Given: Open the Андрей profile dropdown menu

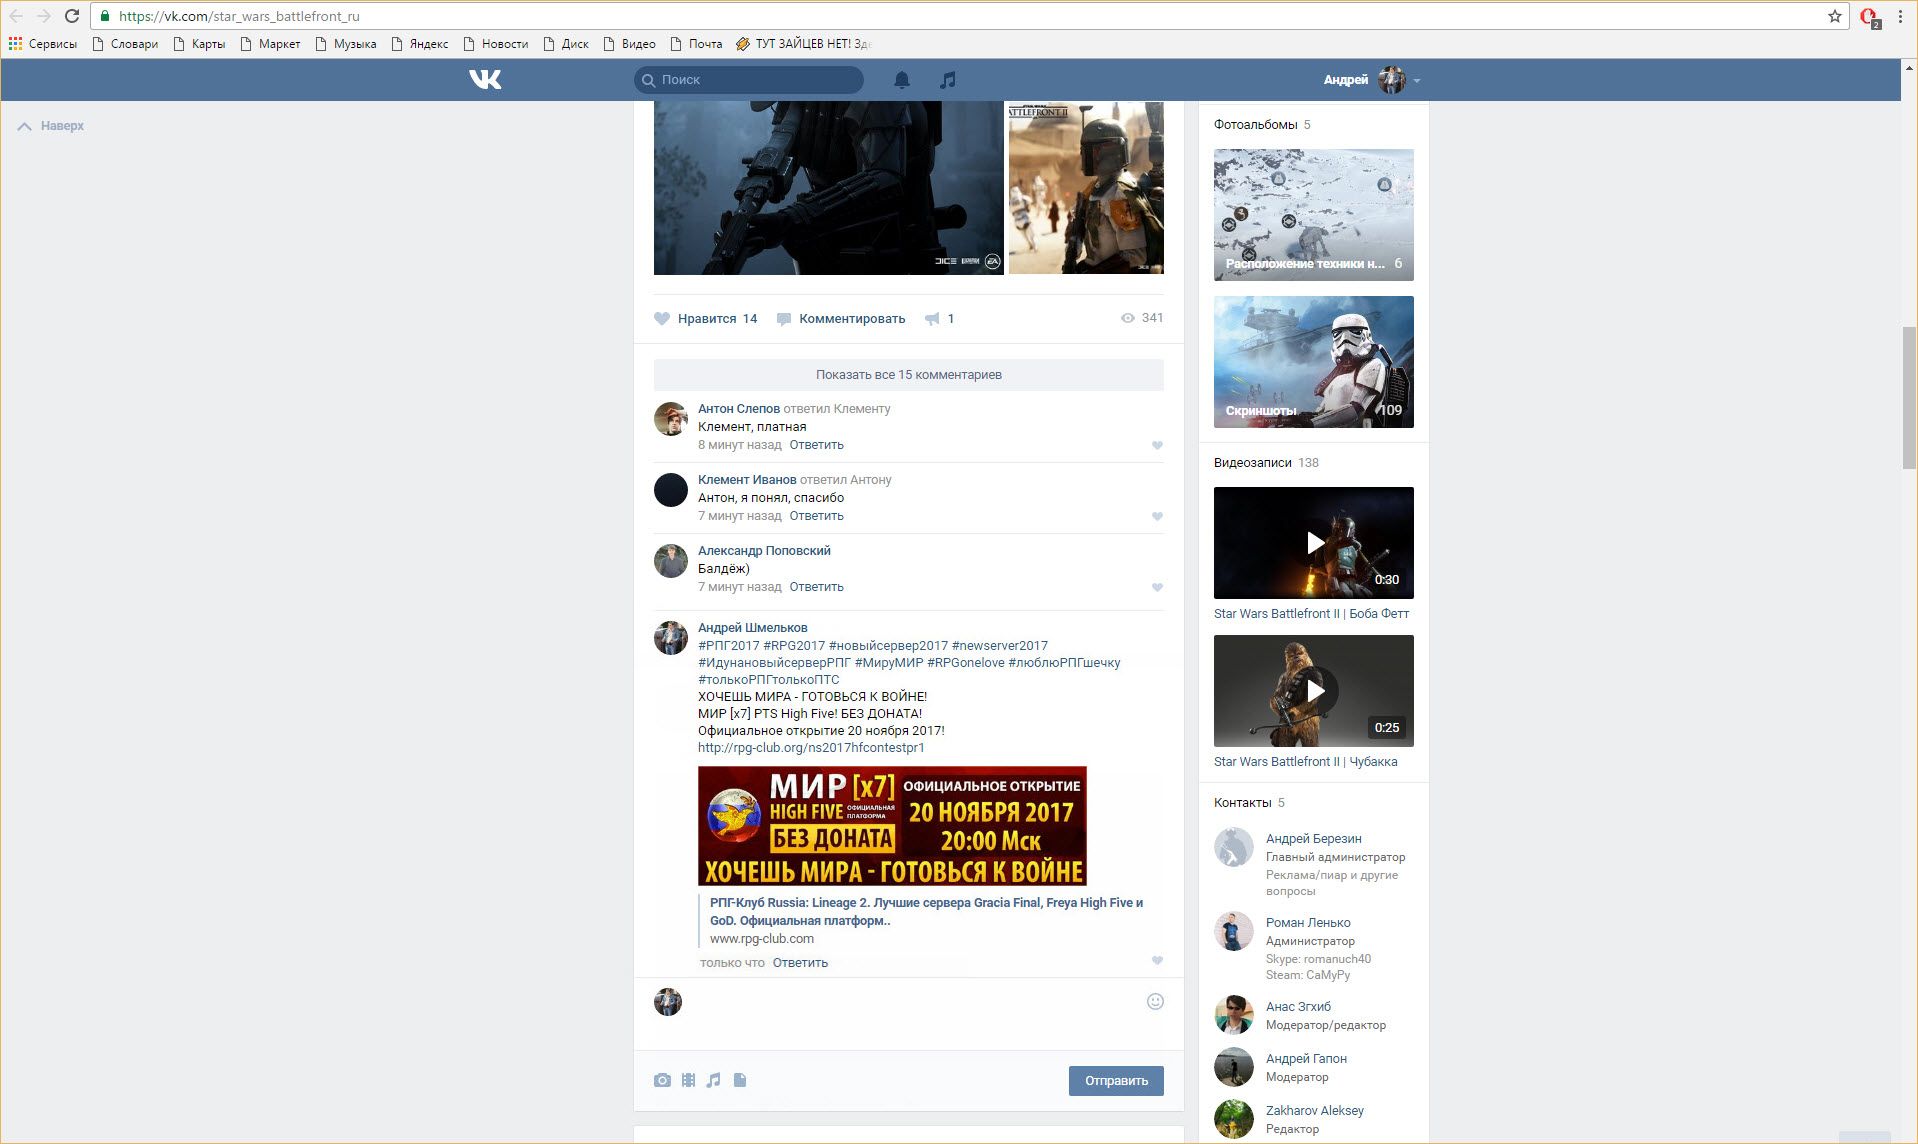Looking at the screenshot, I should (x=1371, y=80).
